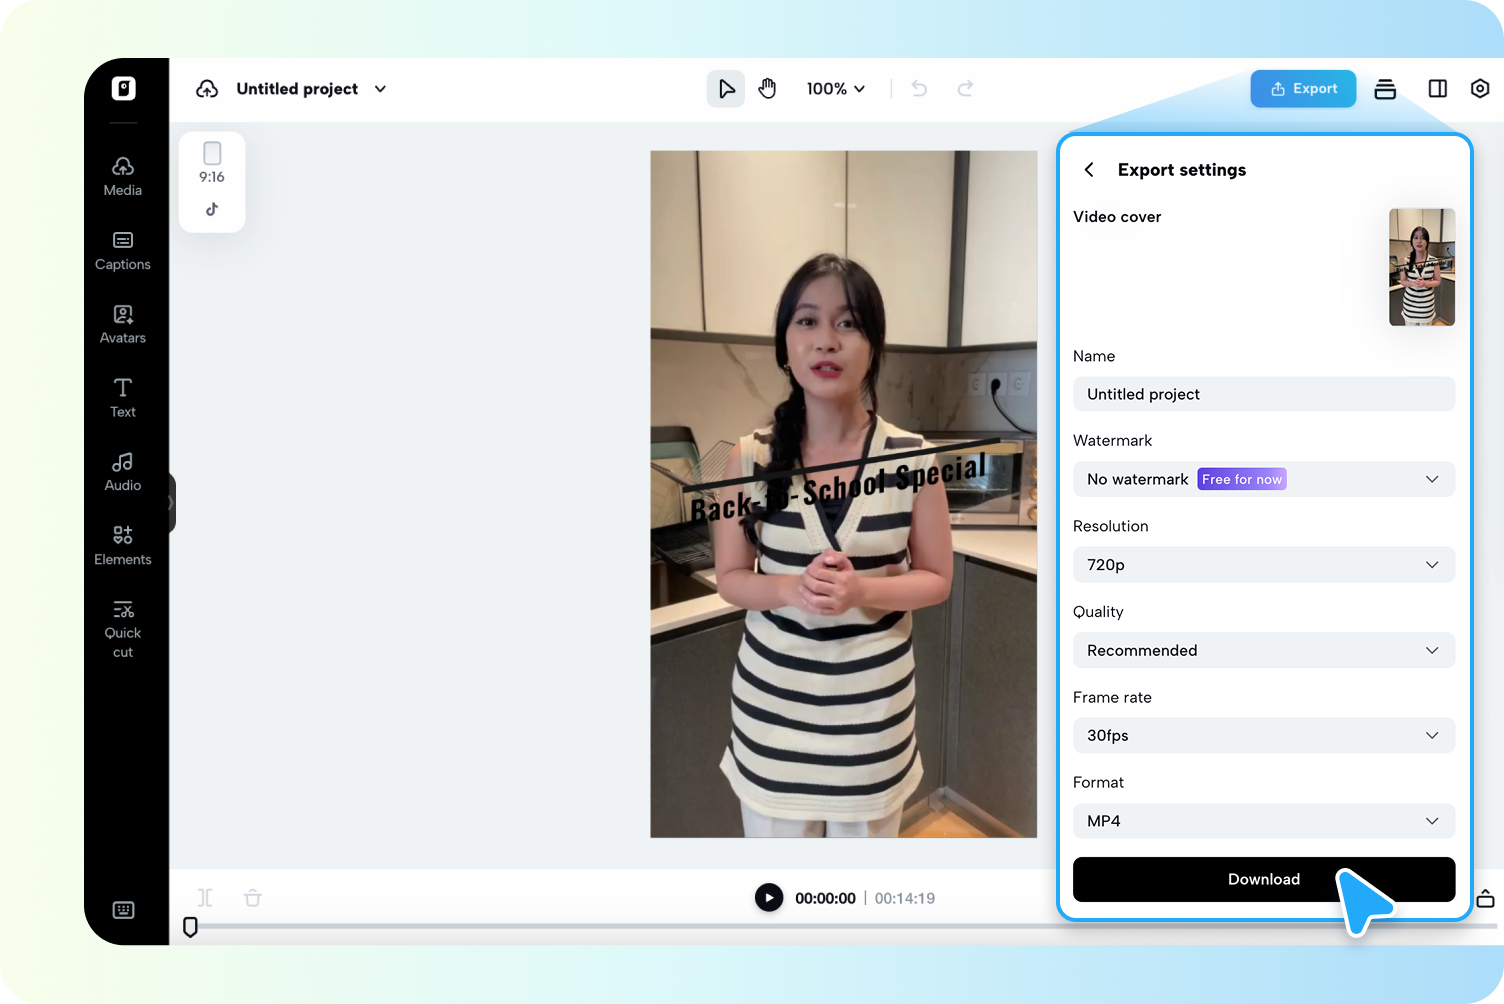Open the Frame rate 30fps dropdown
1504x1004 pixels.
(1264, 735)
